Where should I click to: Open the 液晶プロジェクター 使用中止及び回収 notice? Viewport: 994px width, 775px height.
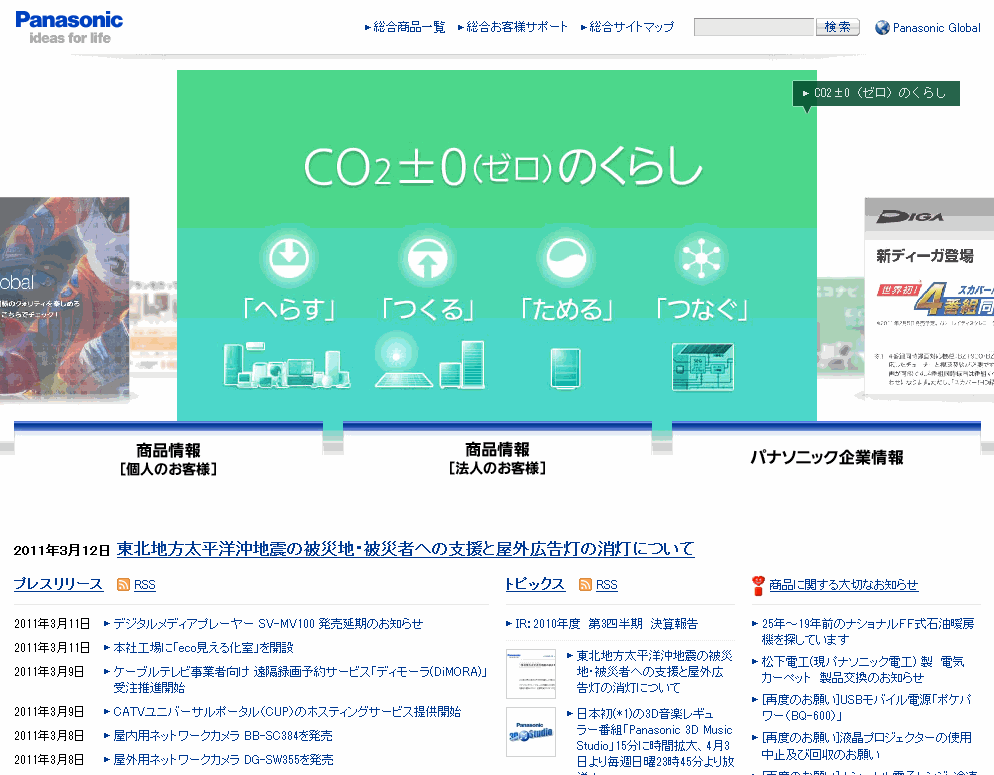(x=867, y=746)
